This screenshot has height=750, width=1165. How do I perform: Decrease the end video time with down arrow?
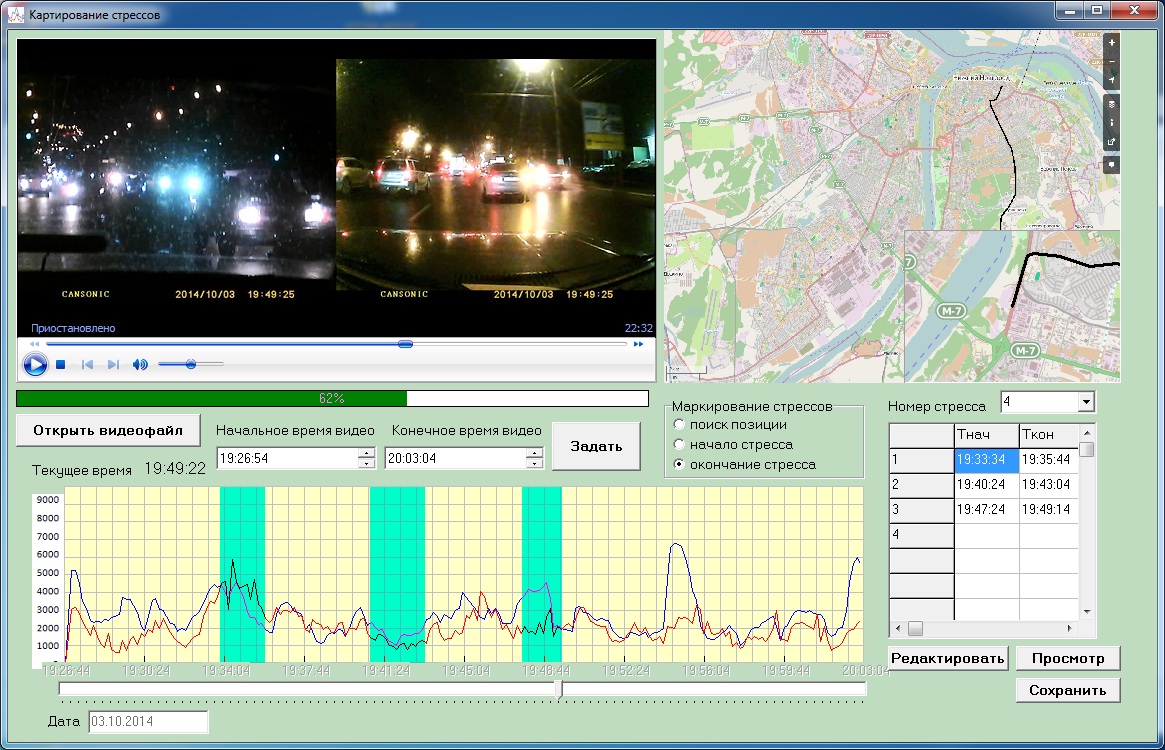point(535,463)
